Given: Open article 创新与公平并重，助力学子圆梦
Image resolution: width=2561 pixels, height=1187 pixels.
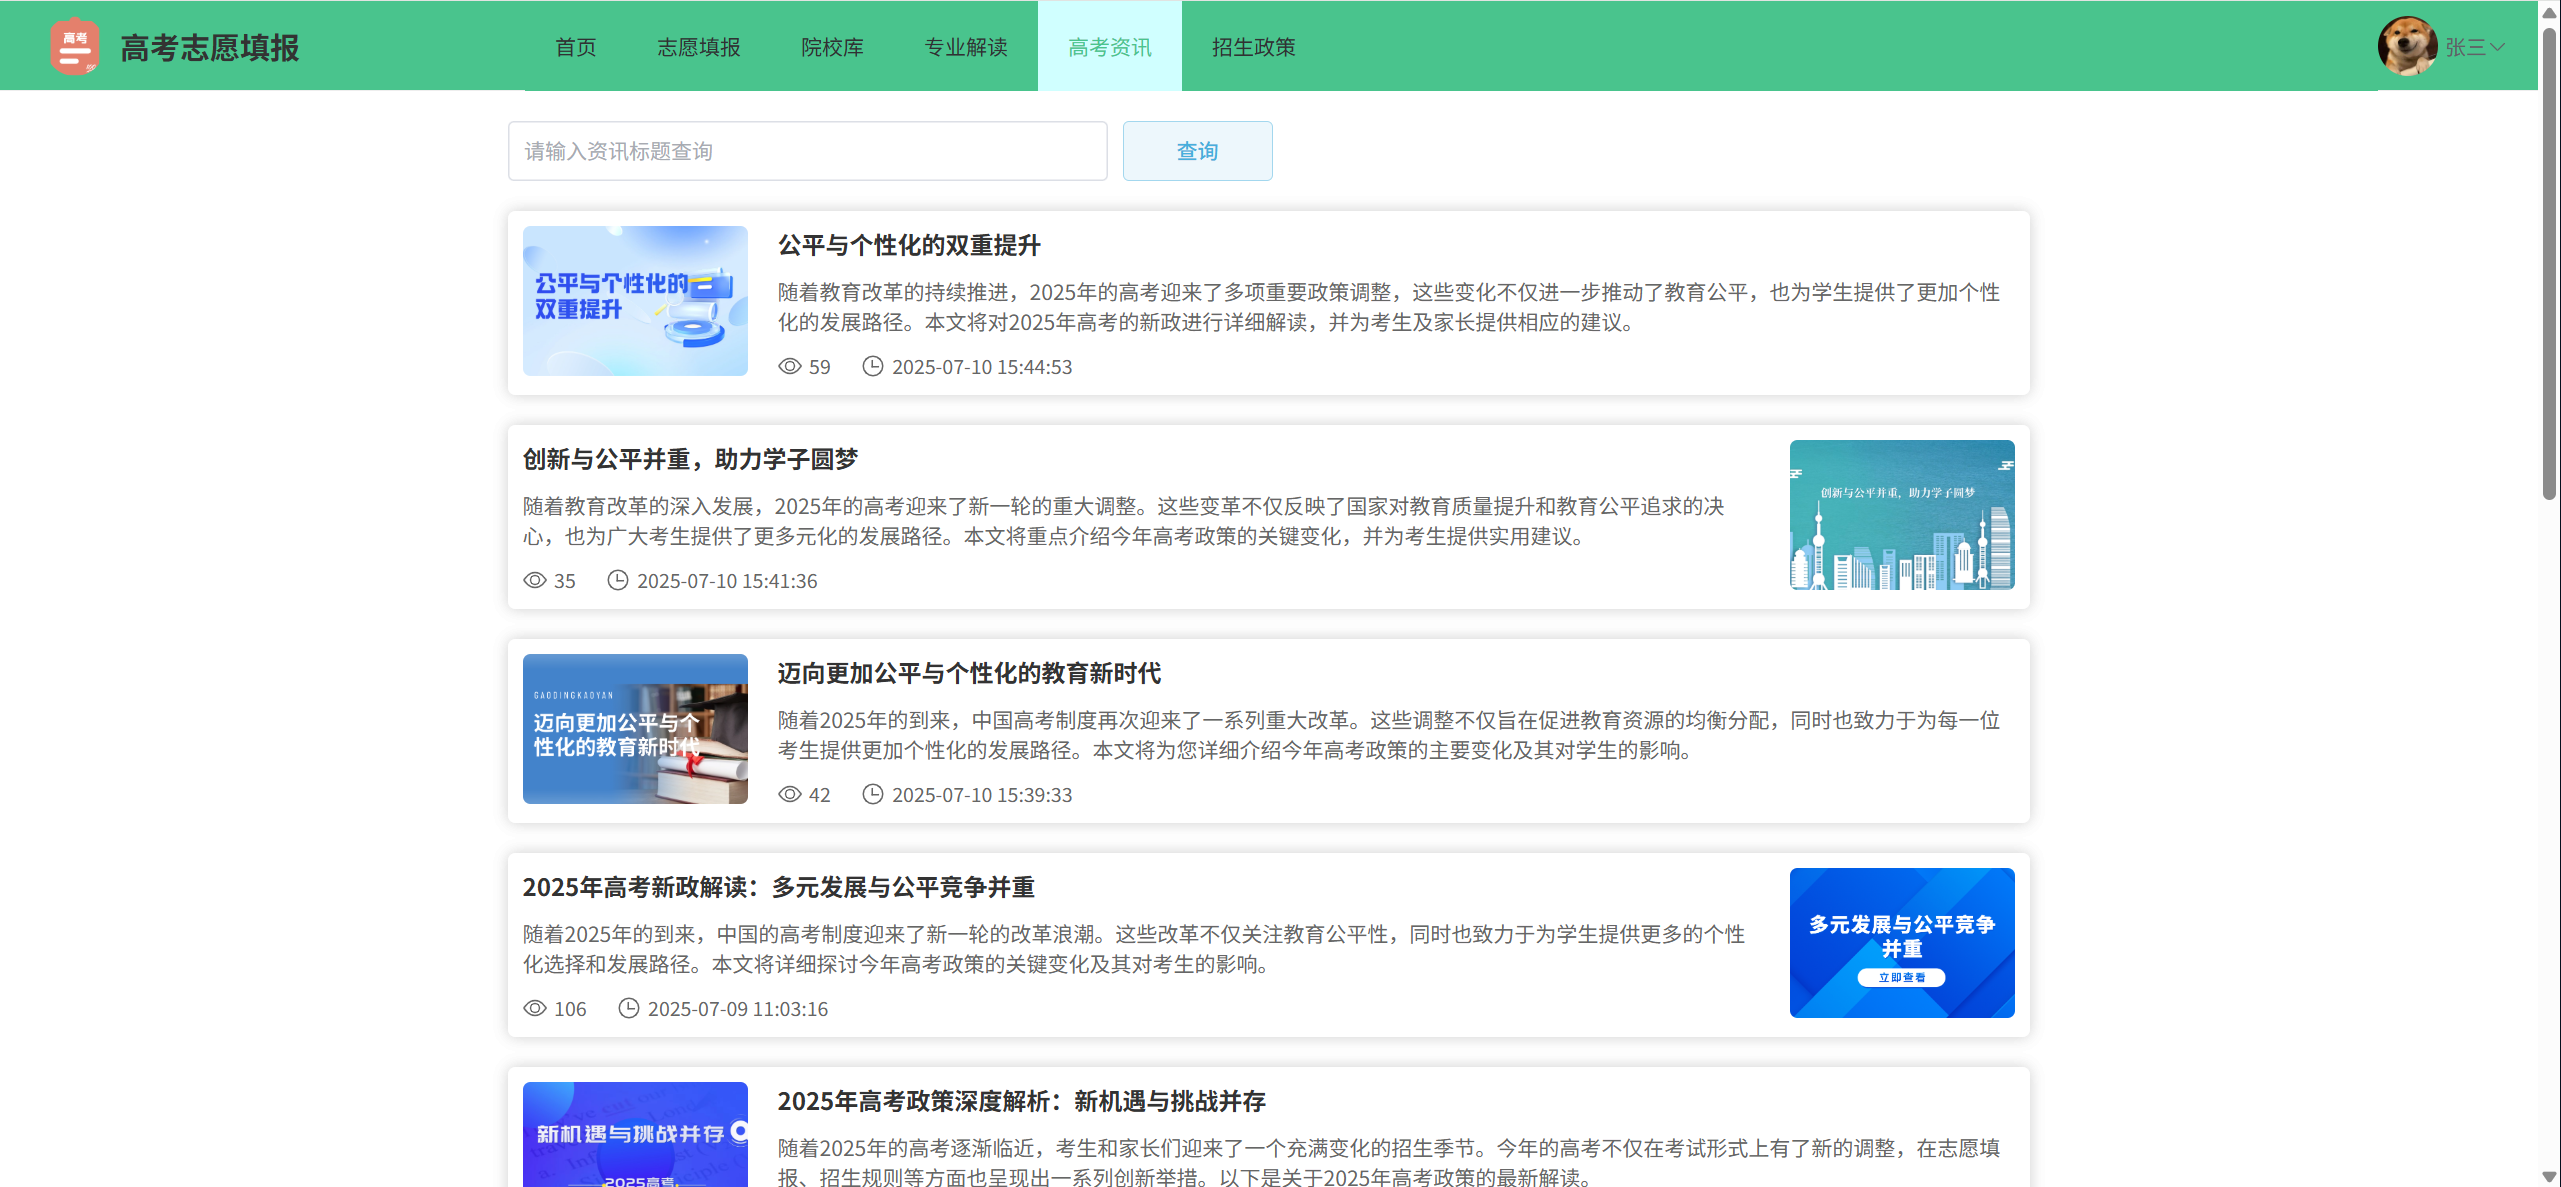Looking at the screenshot, I should (x=690, y=459).
